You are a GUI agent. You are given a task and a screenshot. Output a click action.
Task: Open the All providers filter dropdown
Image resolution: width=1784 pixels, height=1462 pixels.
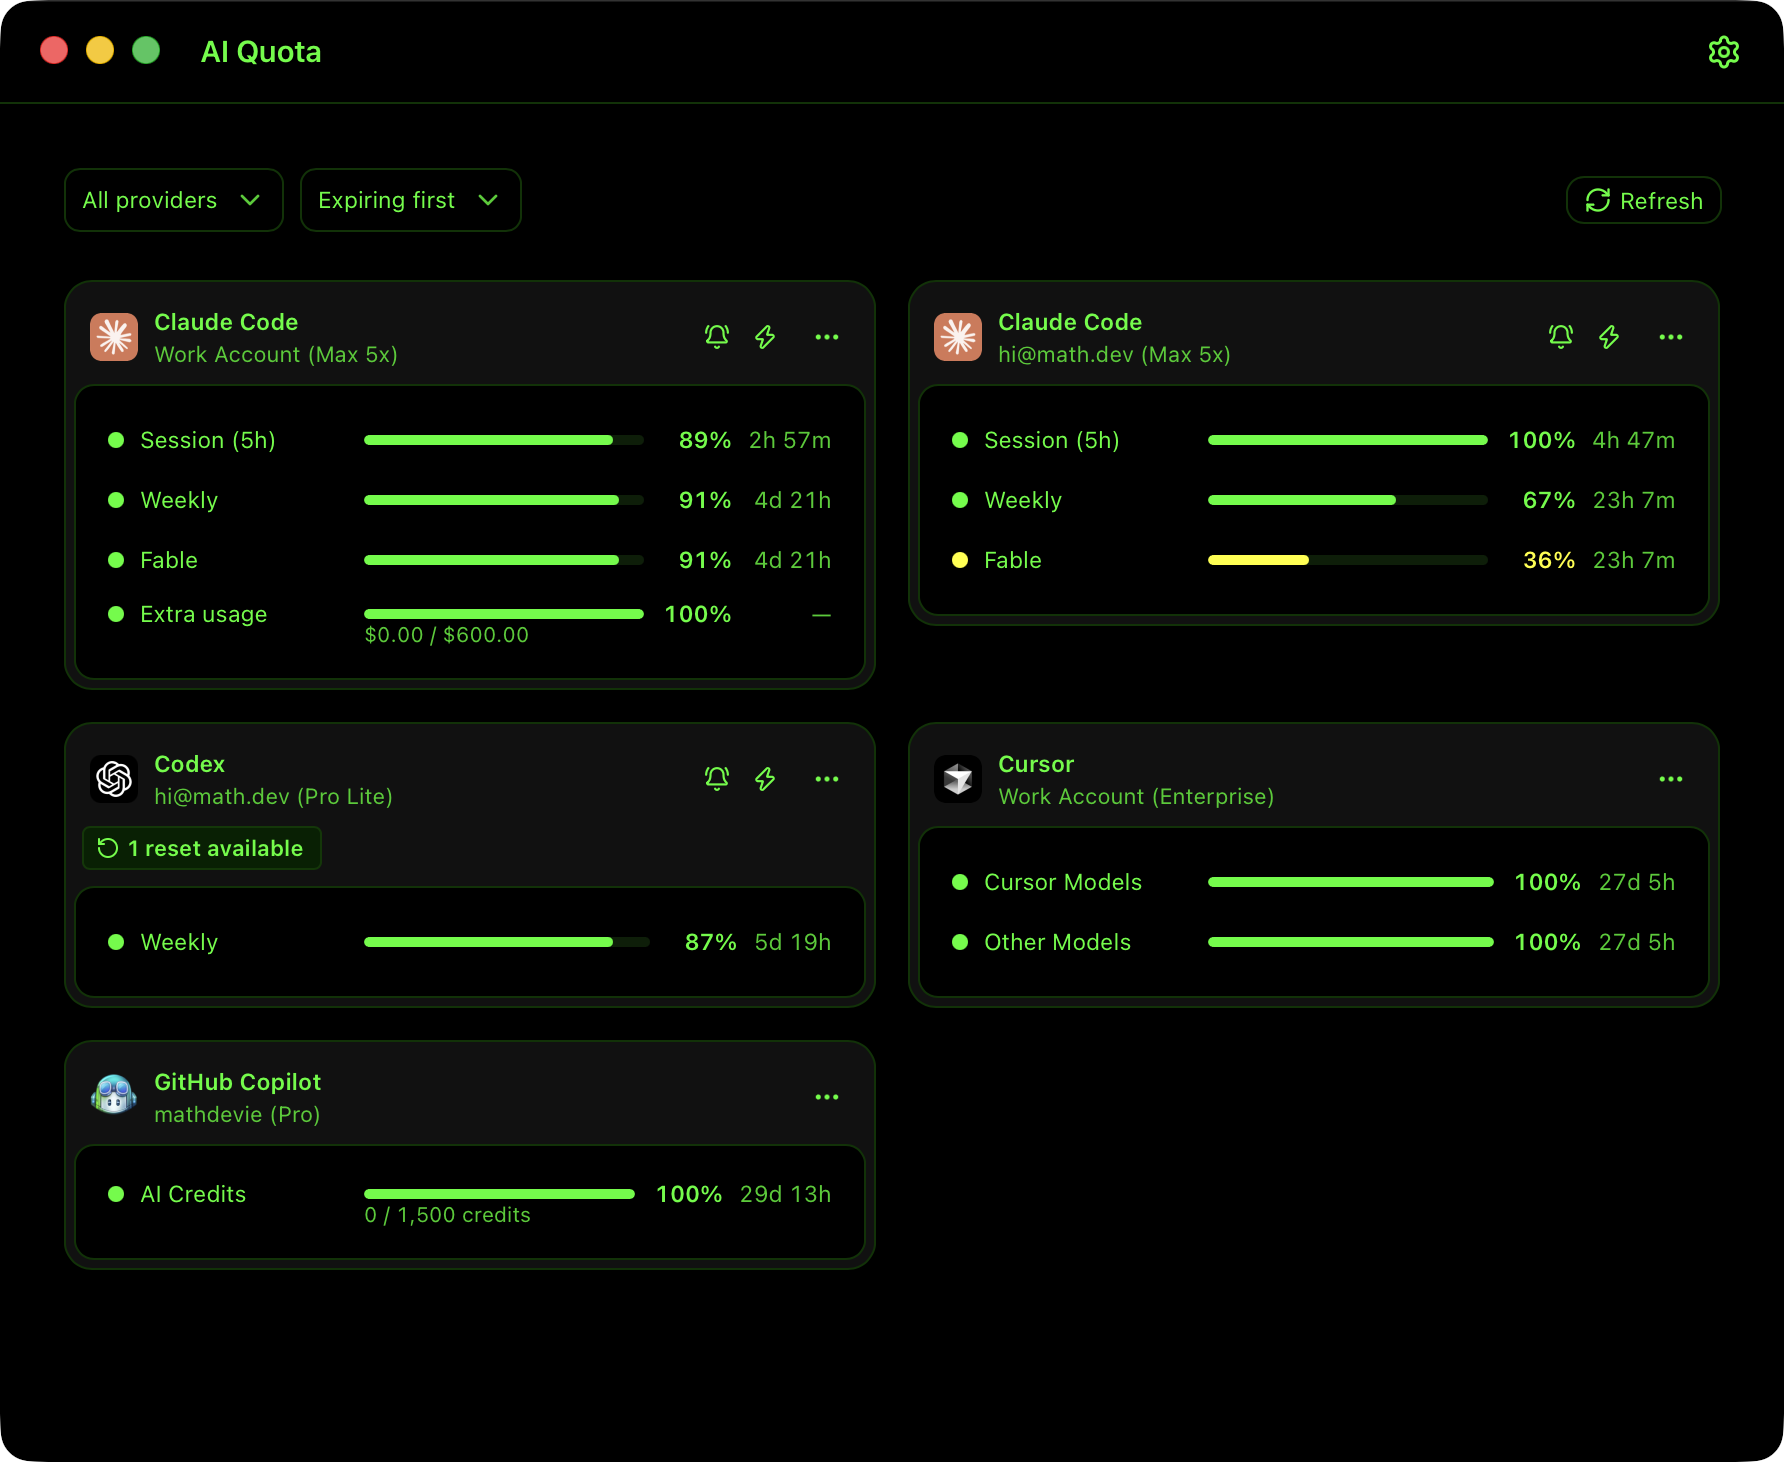pyautogui.click(x=174, y=200)
